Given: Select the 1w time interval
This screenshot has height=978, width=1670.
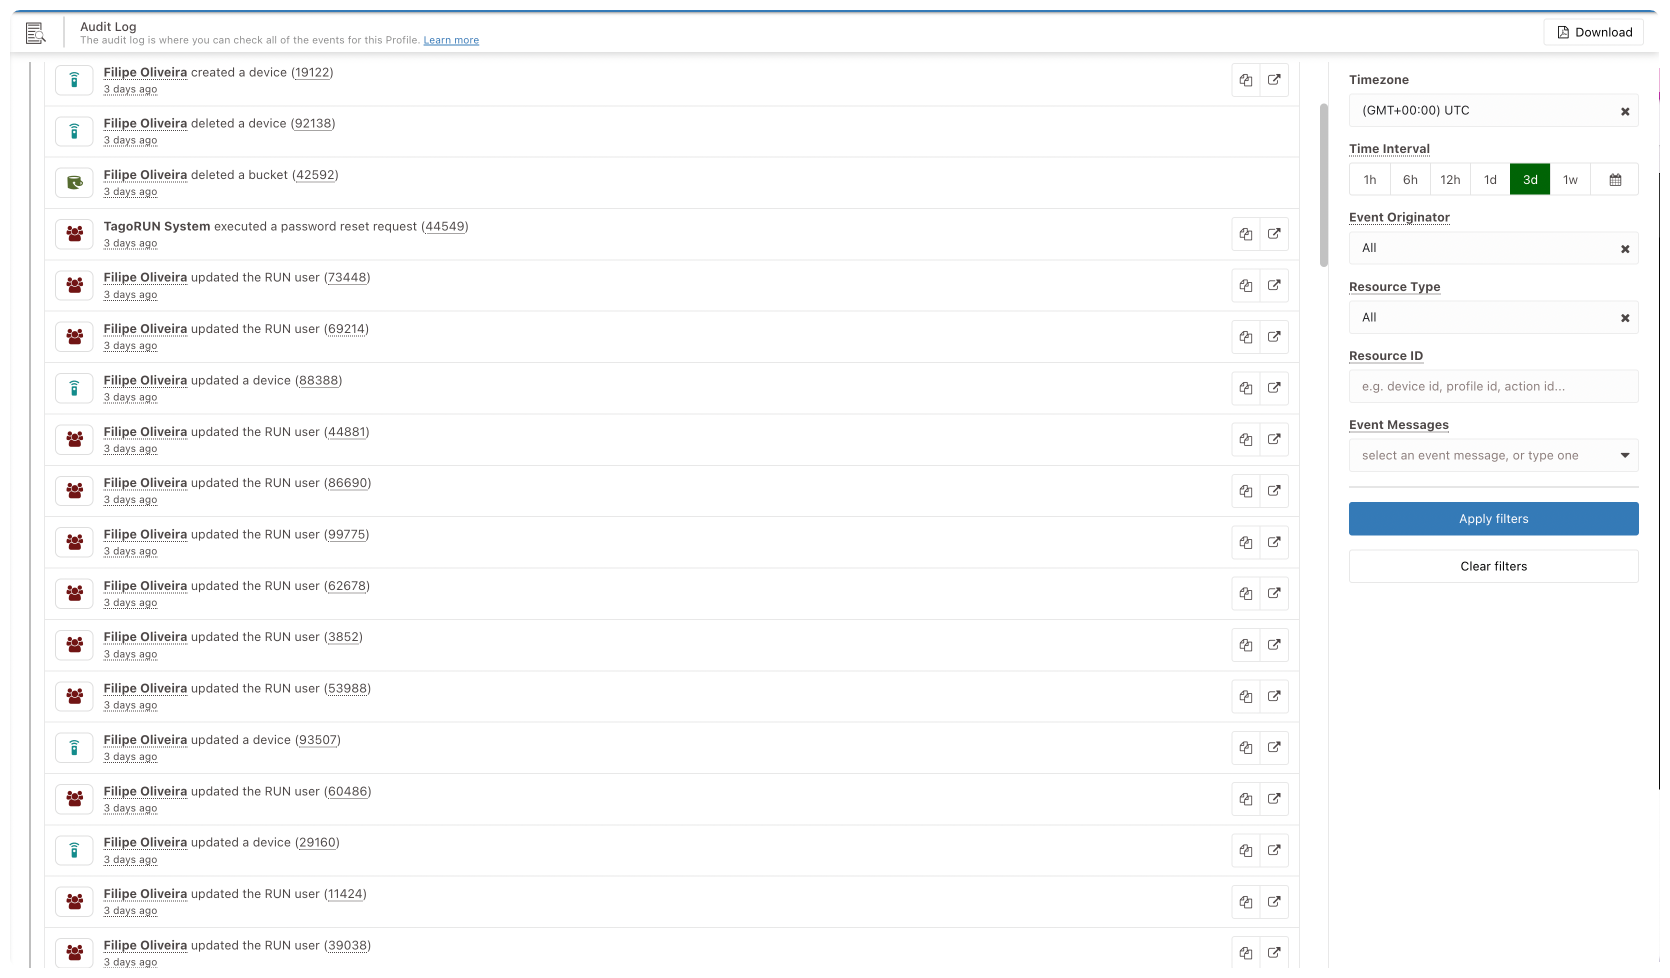Looking at the screenshot, I should coord(1570,180).
